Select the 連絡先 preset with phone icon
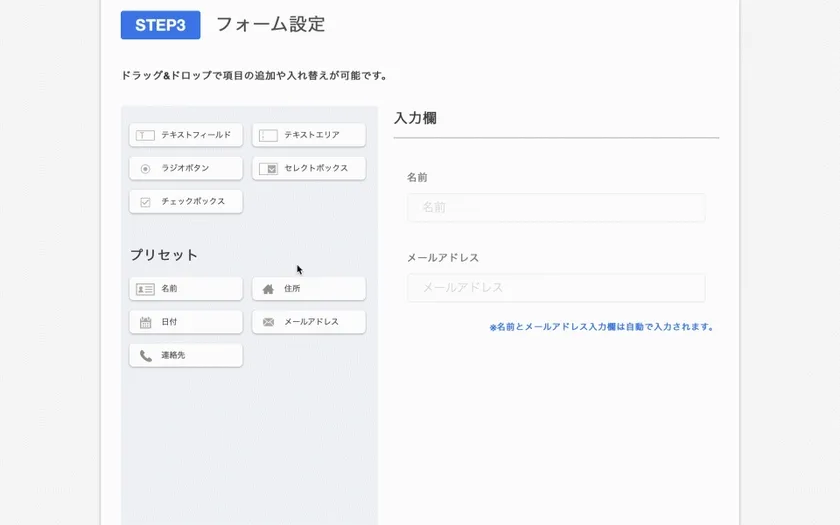This screenshot has width=840, height=525. pos(186,355)
